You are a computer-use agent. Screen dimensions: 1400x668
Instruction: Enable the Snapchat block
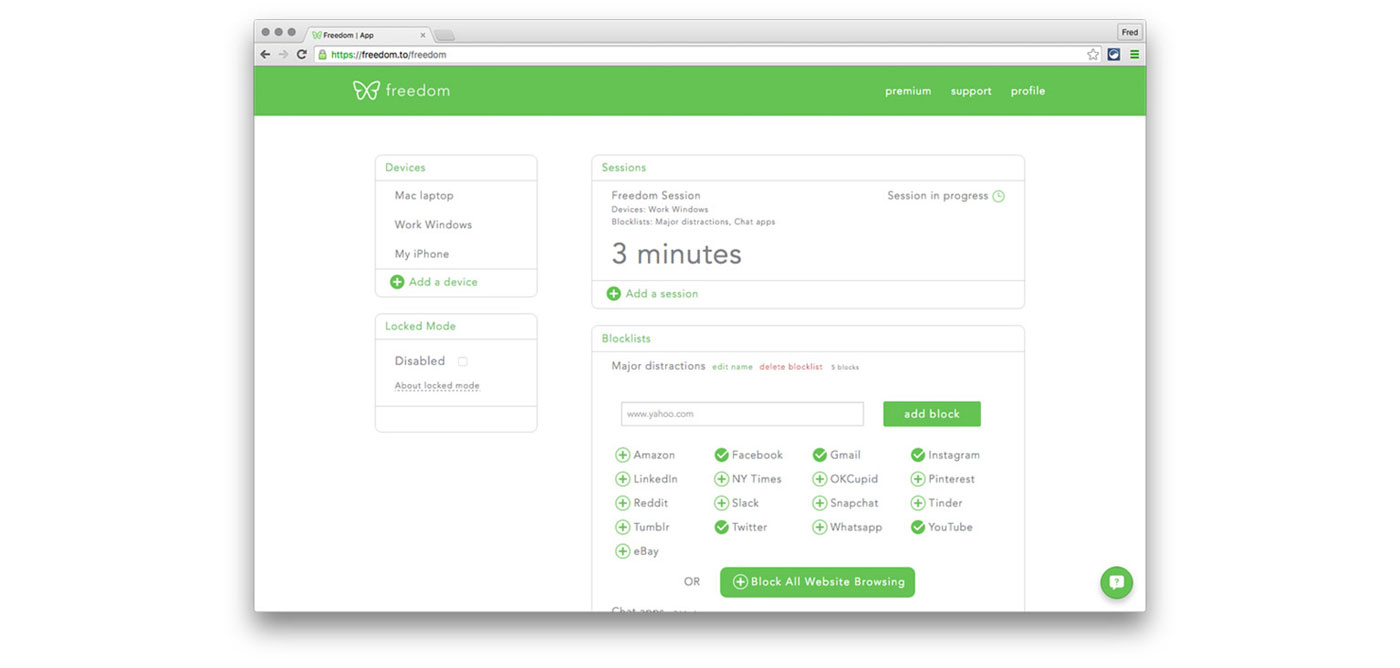tap(818, 503)
